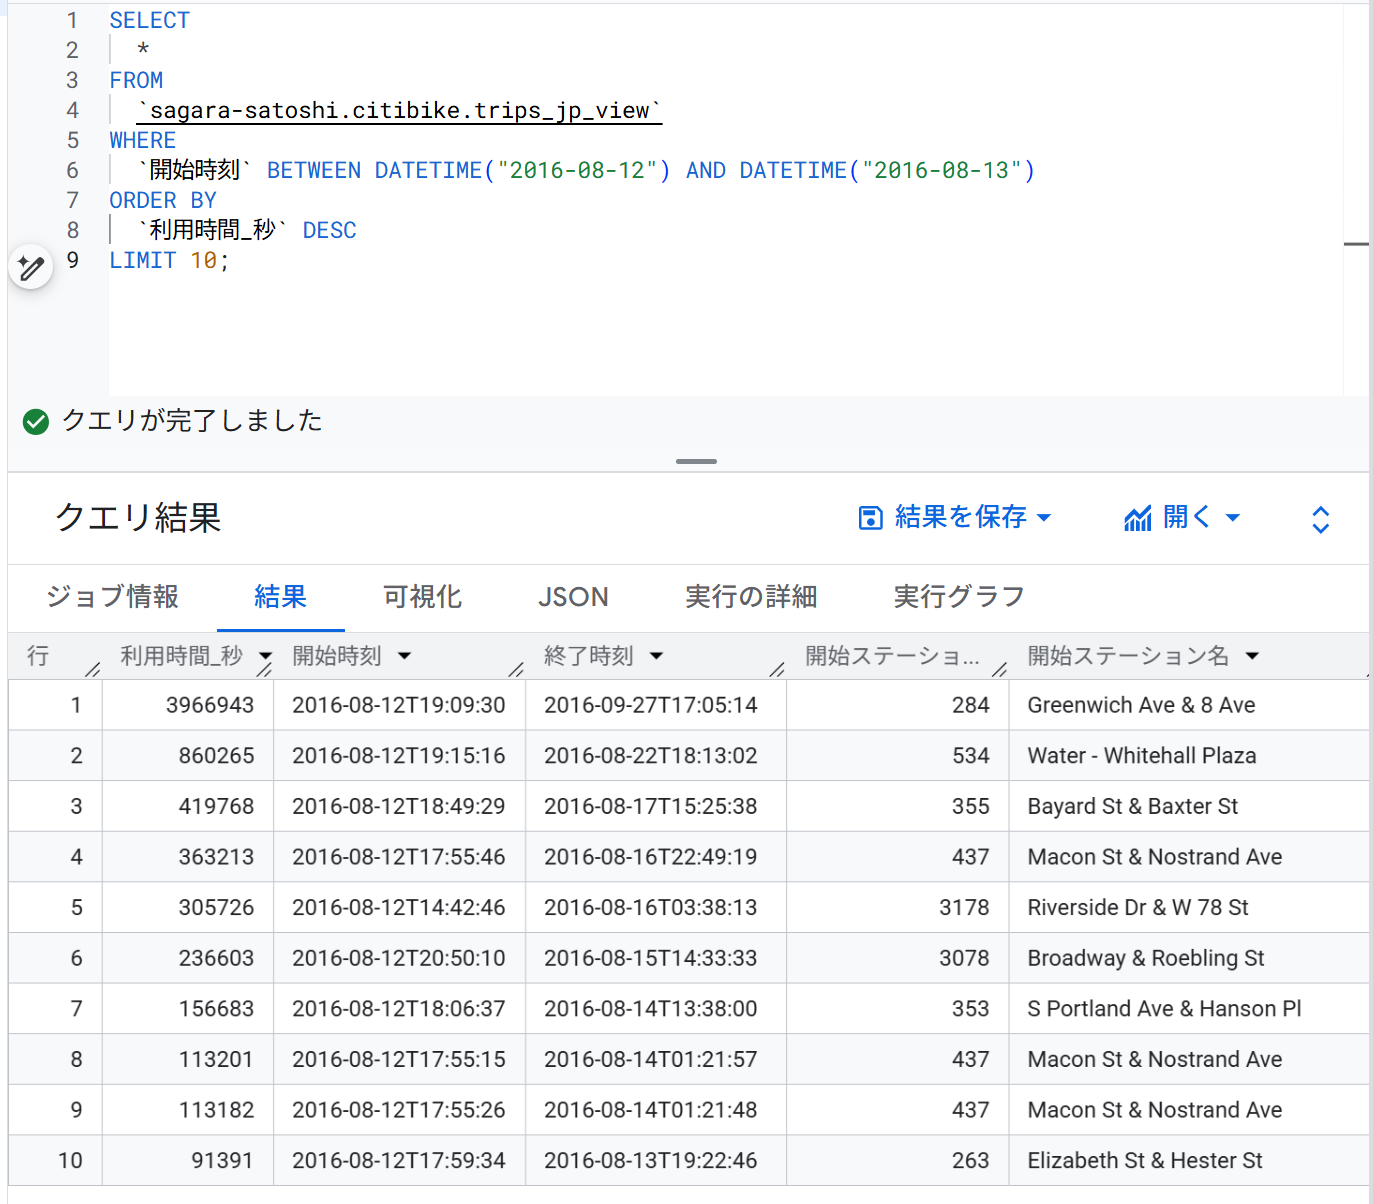Click the editor scrollbar position marker

(x=1356, y=243)
